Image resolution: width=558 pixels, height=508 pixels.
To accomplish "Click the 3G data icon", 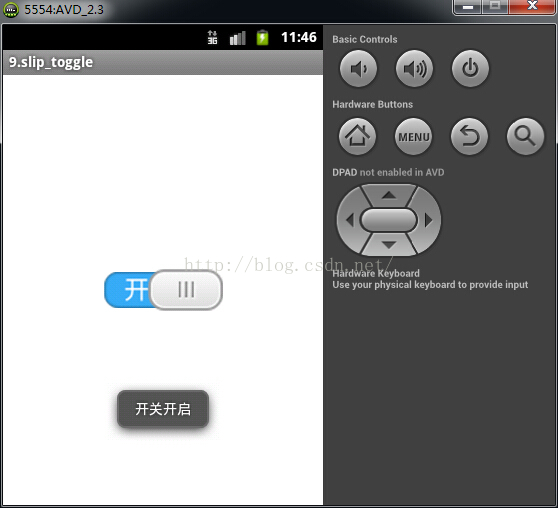I will (212, 37).
